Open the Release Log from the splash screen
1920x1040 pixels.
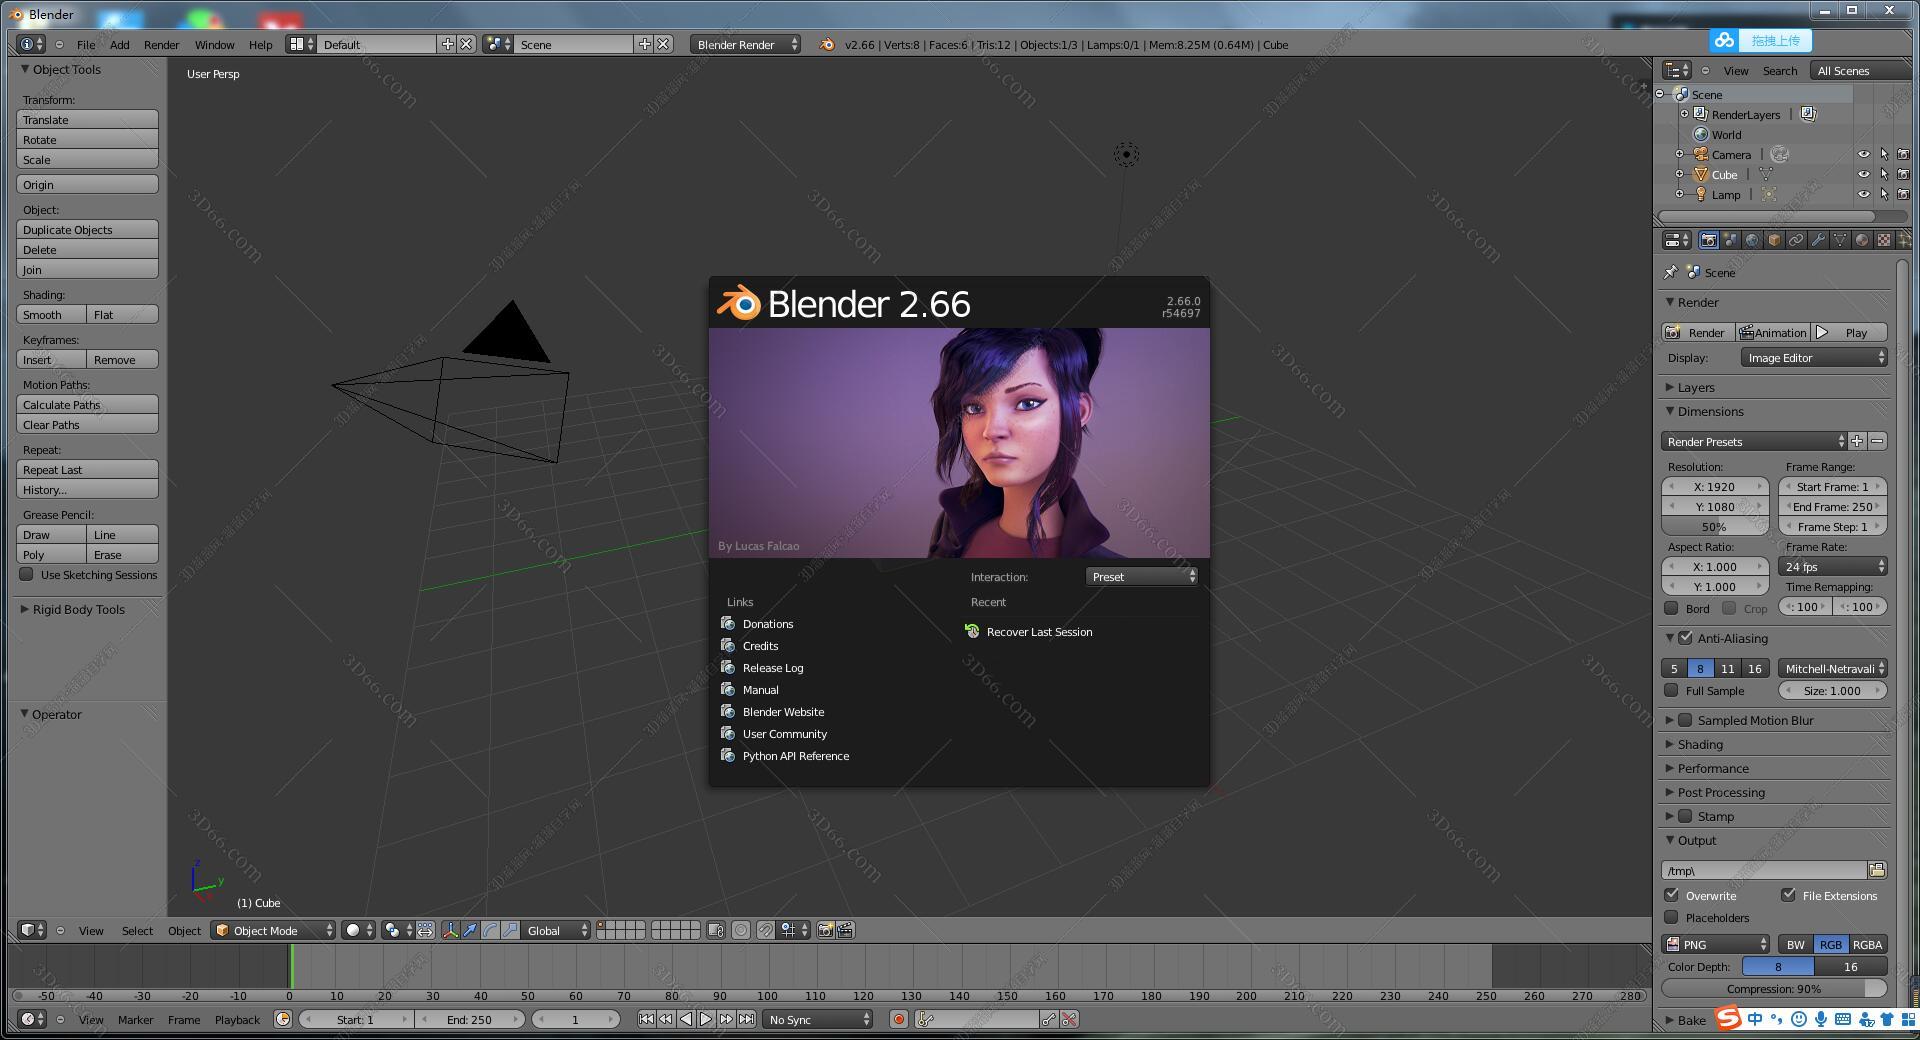[773, 668]
